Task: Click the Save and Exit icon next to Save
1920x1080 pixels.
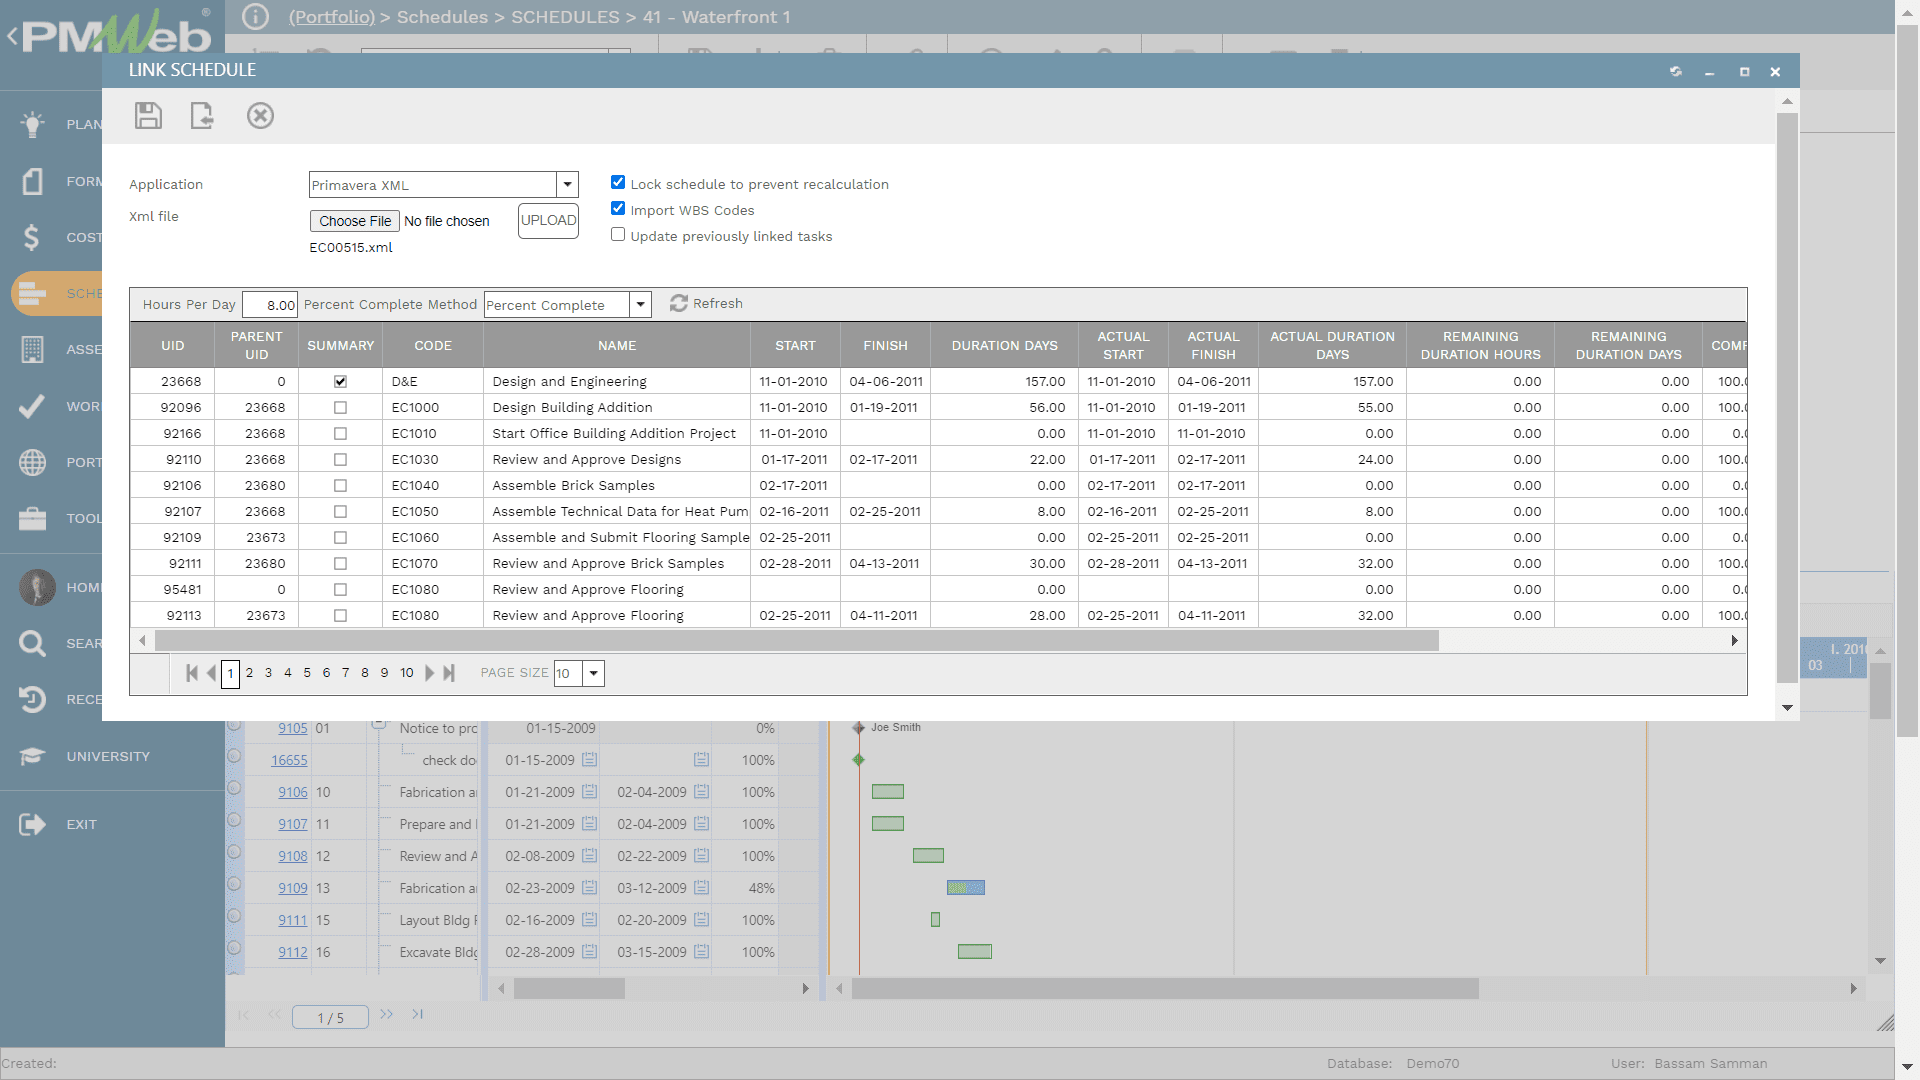Action: 202,116
